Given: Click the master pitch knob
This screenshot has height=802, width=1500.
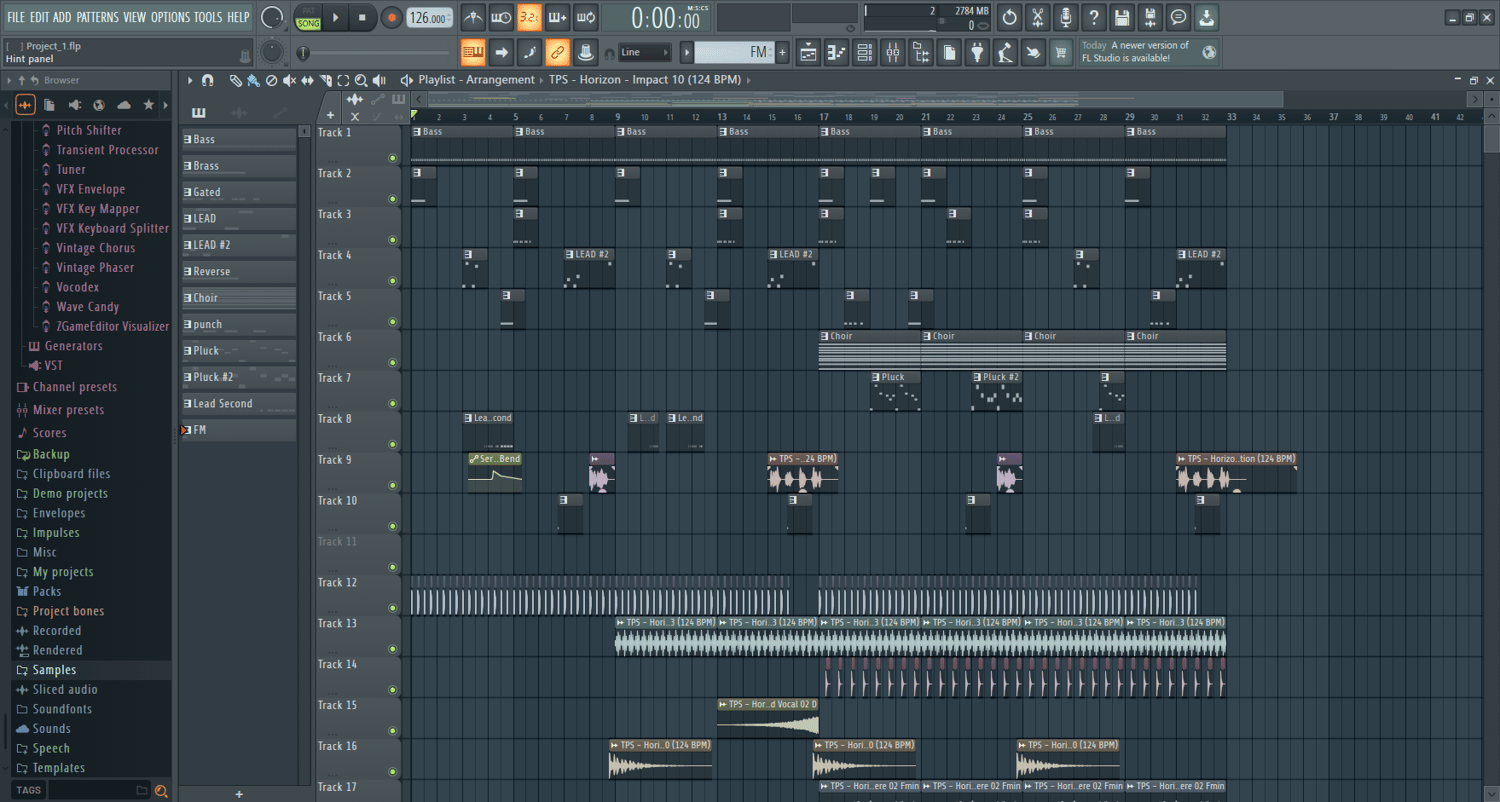Looking at the screenshot, I should (271, 52).
